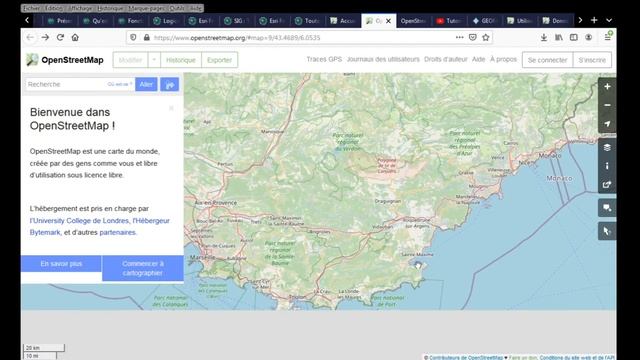Follow the partenaires link
This screenshot has height=360, width=640.
coord(118,232)
